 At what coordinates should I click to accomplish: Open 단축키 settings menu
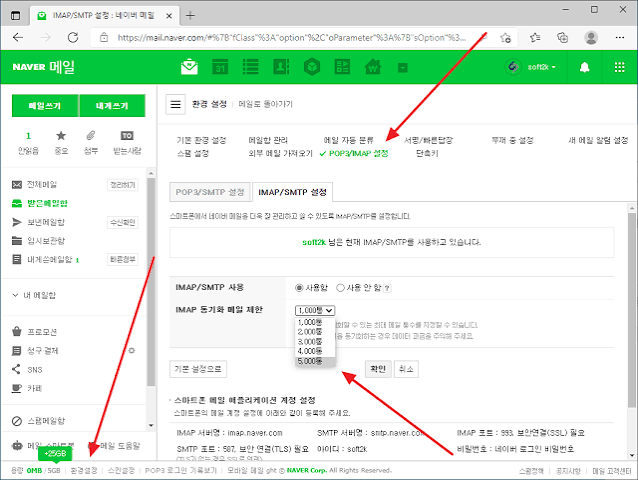[427, 153]
